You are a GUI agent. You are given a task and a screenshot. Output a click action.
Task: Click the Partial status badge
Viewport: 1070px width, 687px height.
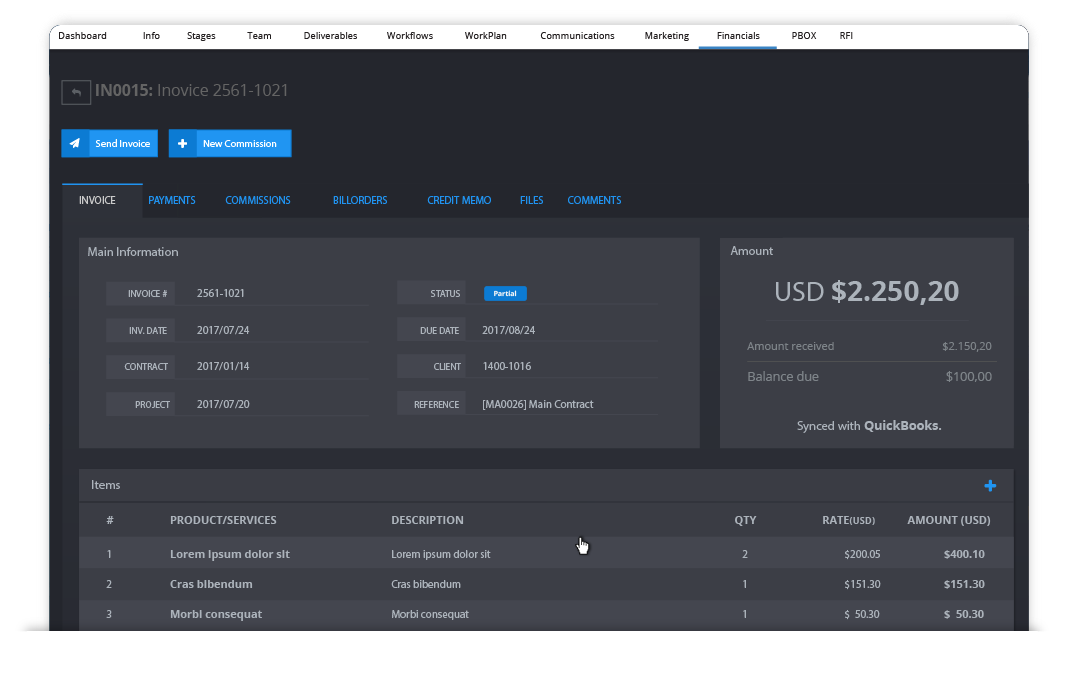[x=505, y=293]
